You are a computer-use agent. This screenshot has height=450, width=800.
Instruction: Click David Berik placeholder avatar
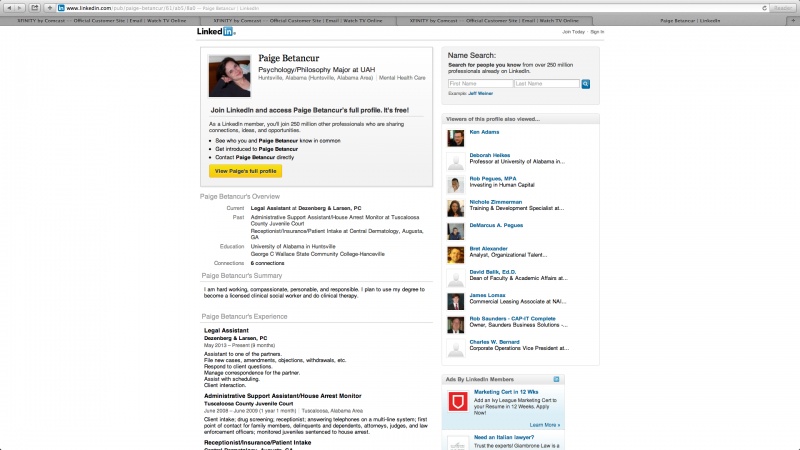456,278
